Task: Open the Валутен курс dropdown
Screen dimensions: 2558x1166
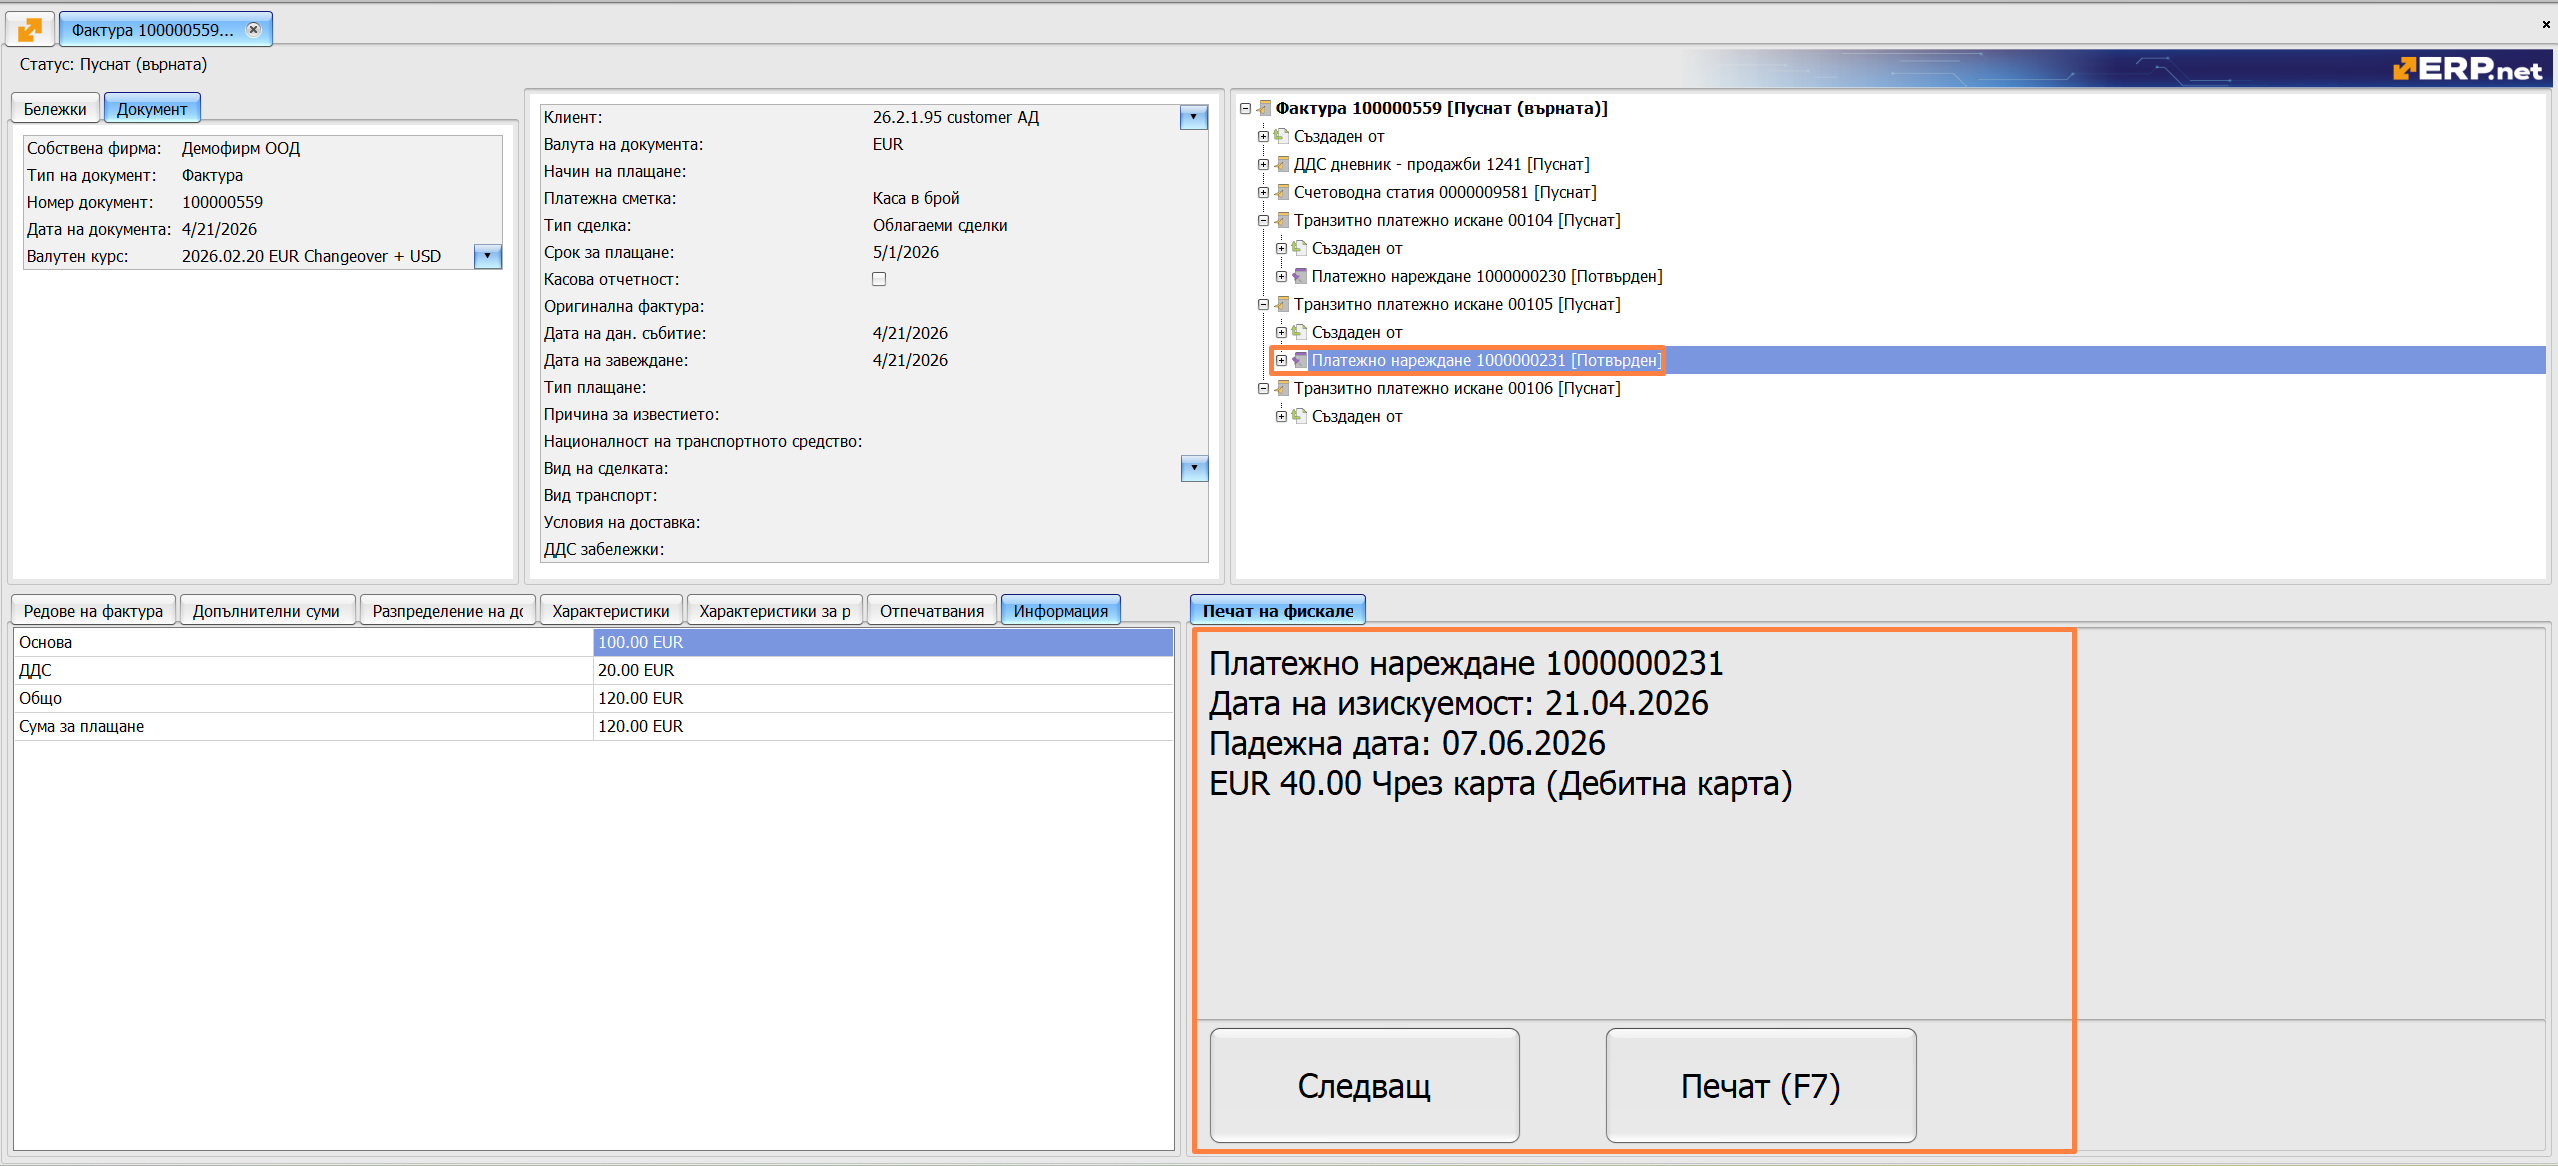Action: coord(487,256)
